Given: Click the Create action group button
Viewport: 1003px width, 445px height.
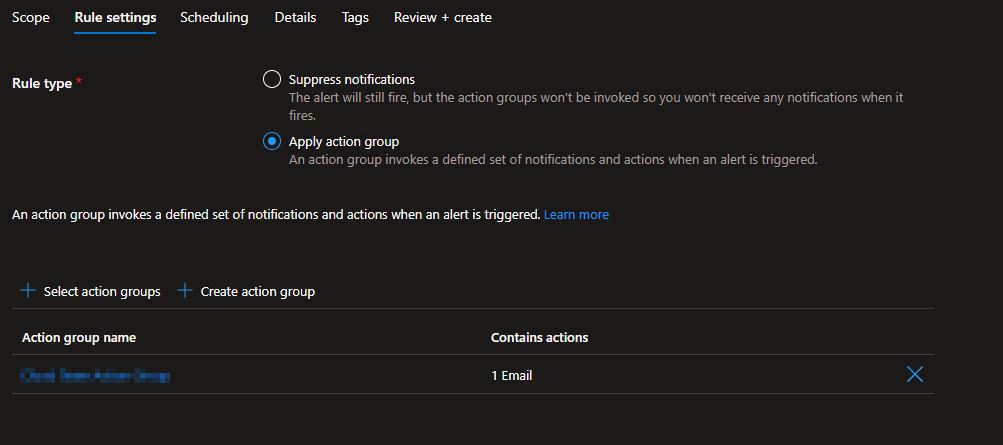Looking at the screenshot, I should coord(246,292).
